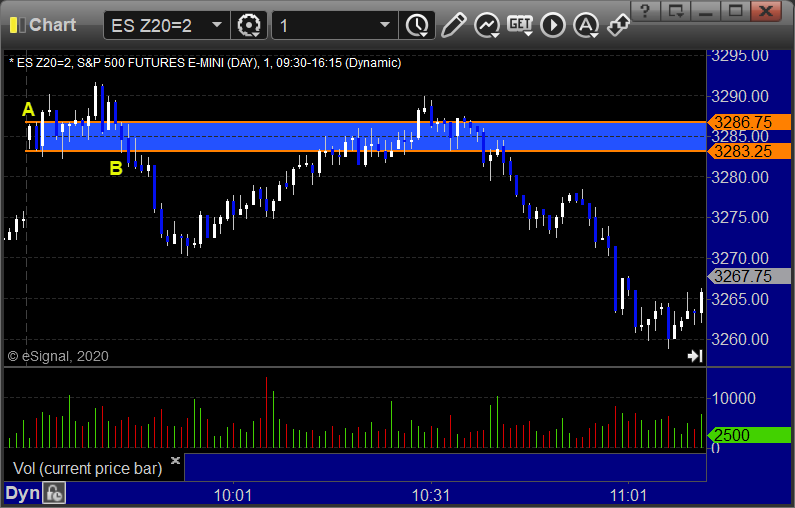This screenshot has height=508, width=795.
Task: Select the lower orange line at 3283.25
Action: [x=365, y=151]
